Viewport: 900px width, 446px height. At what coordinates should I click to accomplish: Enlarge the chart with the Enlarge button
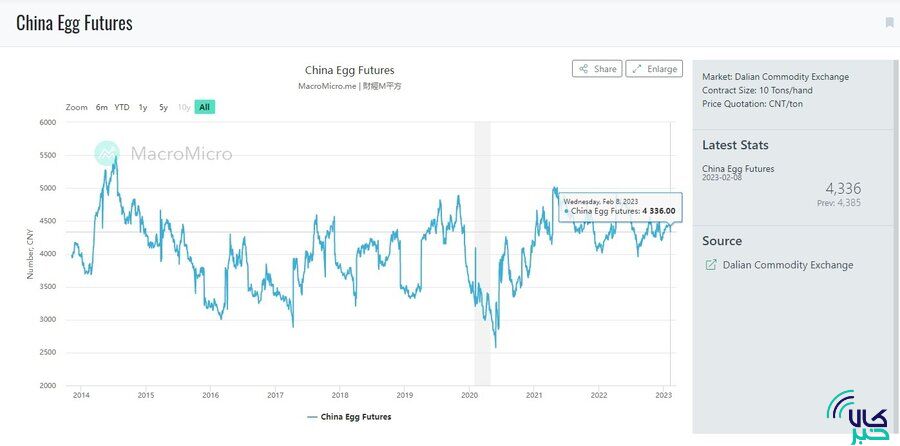click(654, 69)
